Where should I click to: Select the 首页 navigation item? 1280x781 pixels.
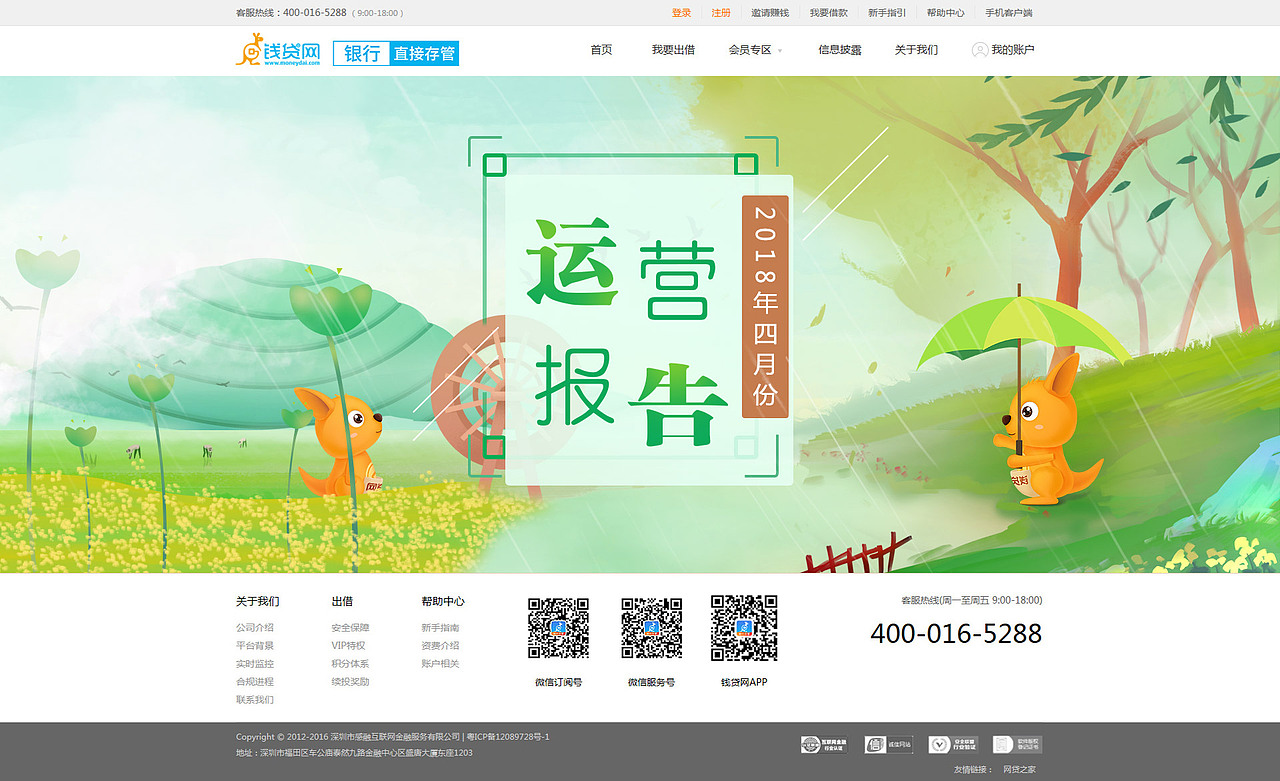(x=601, y=50)
